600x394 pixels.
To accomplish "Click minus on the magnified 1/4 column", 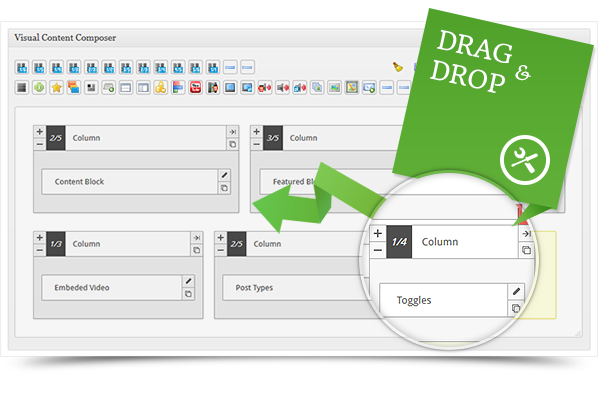I will tap(378, 250).
